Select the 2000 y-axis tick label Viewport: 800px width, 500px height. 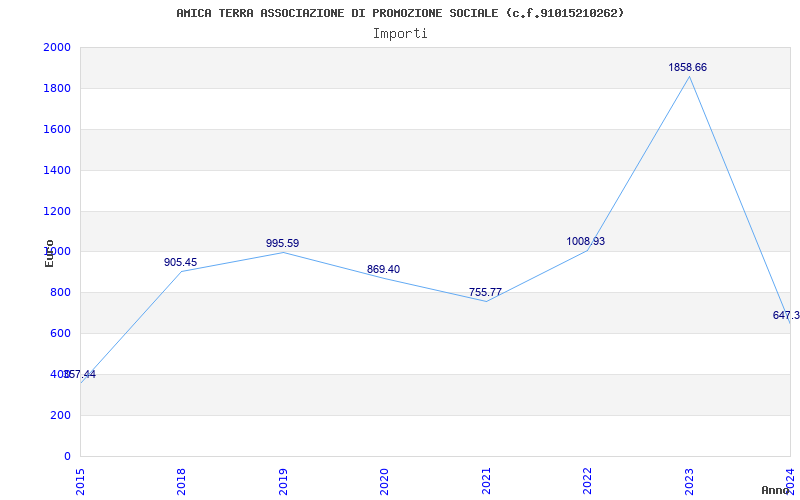tap(57, 47)
